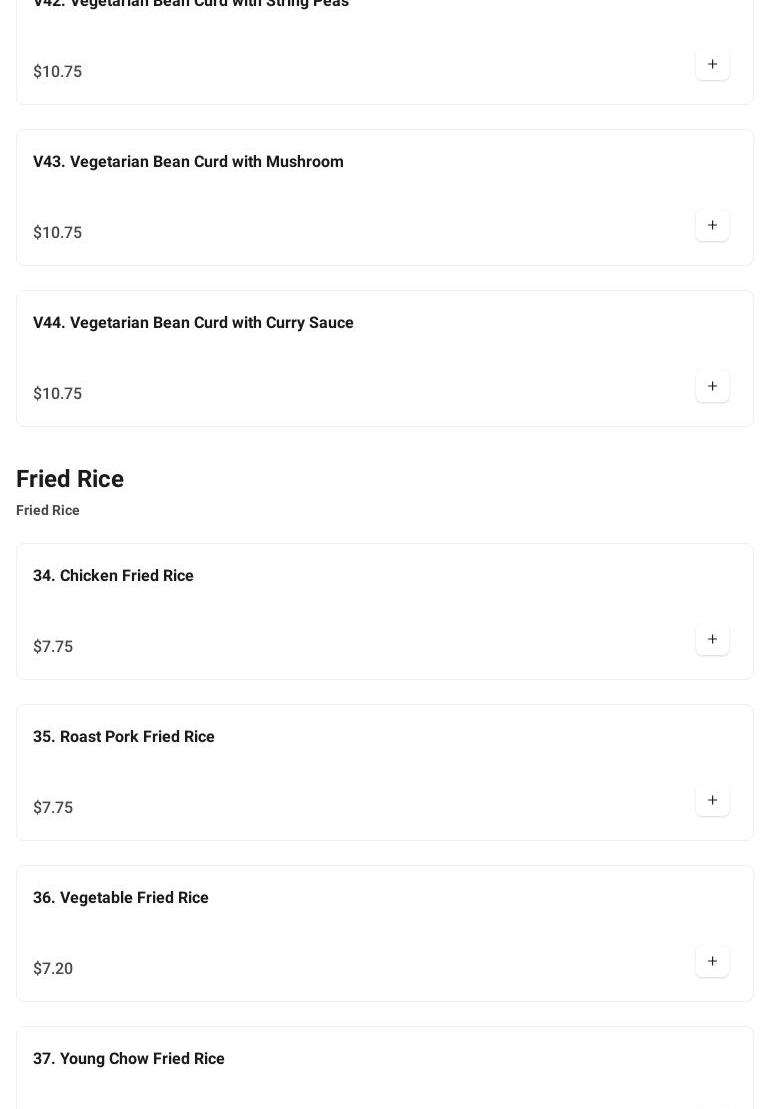Select 36. Vegetable Fried Rice title
This screenshot has width=770, height=1109.
(x=121, y=898)
